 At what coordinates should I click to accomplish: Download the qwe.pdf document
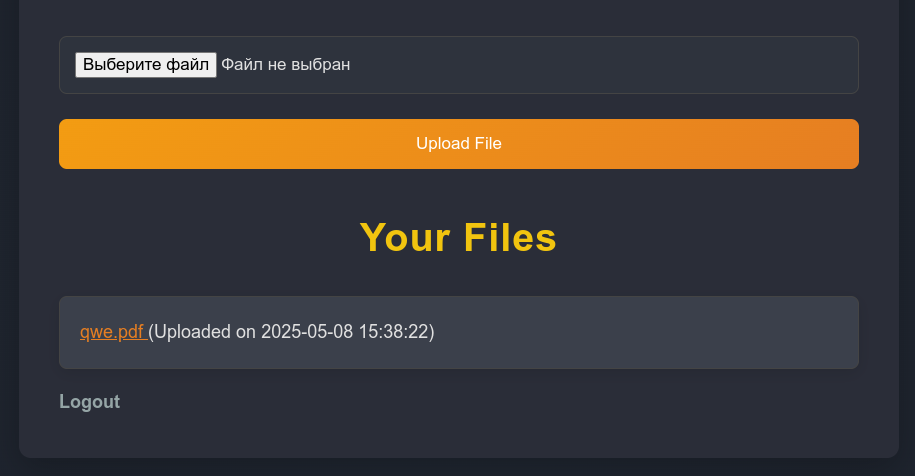tap(113, 332)
